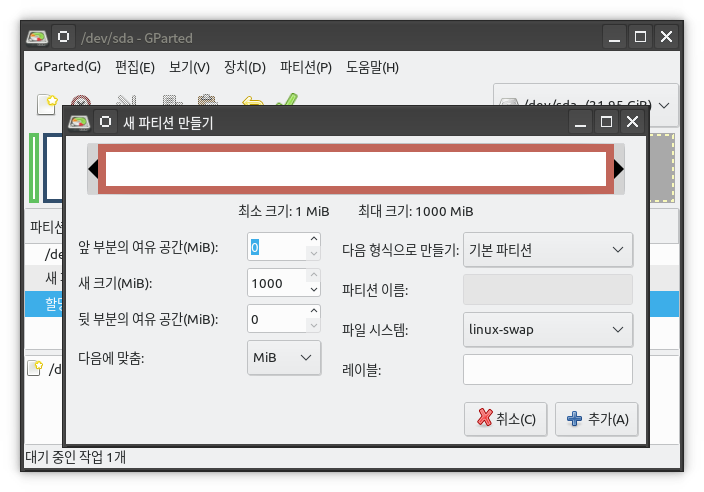Click the 취소(C) cancel button
The image size is (704, 492).
(506, 419)
